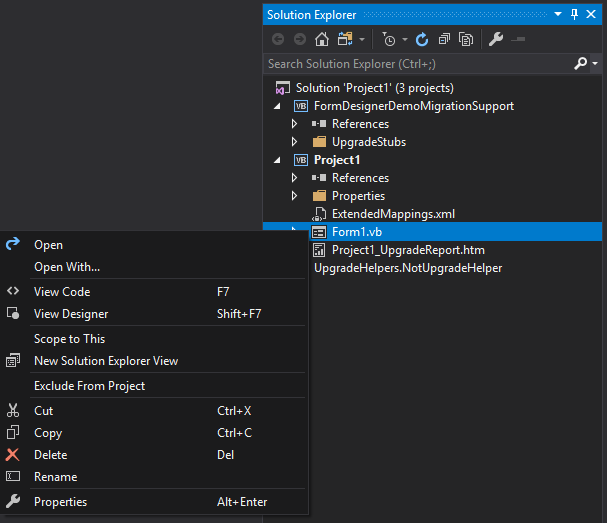Select the Properties folder in Project1
The height and width of the screenshot is (523, 607).
(x=358, y=196)
